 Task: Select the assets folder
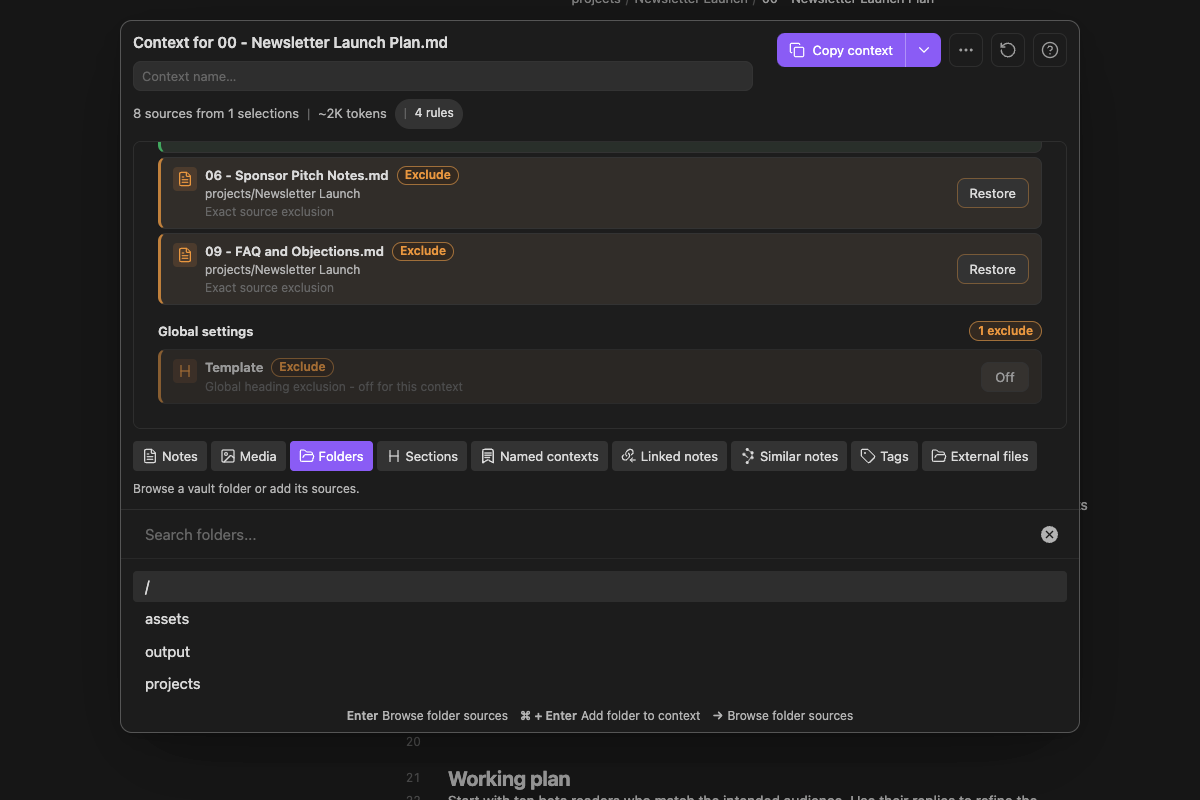(600, 619)
